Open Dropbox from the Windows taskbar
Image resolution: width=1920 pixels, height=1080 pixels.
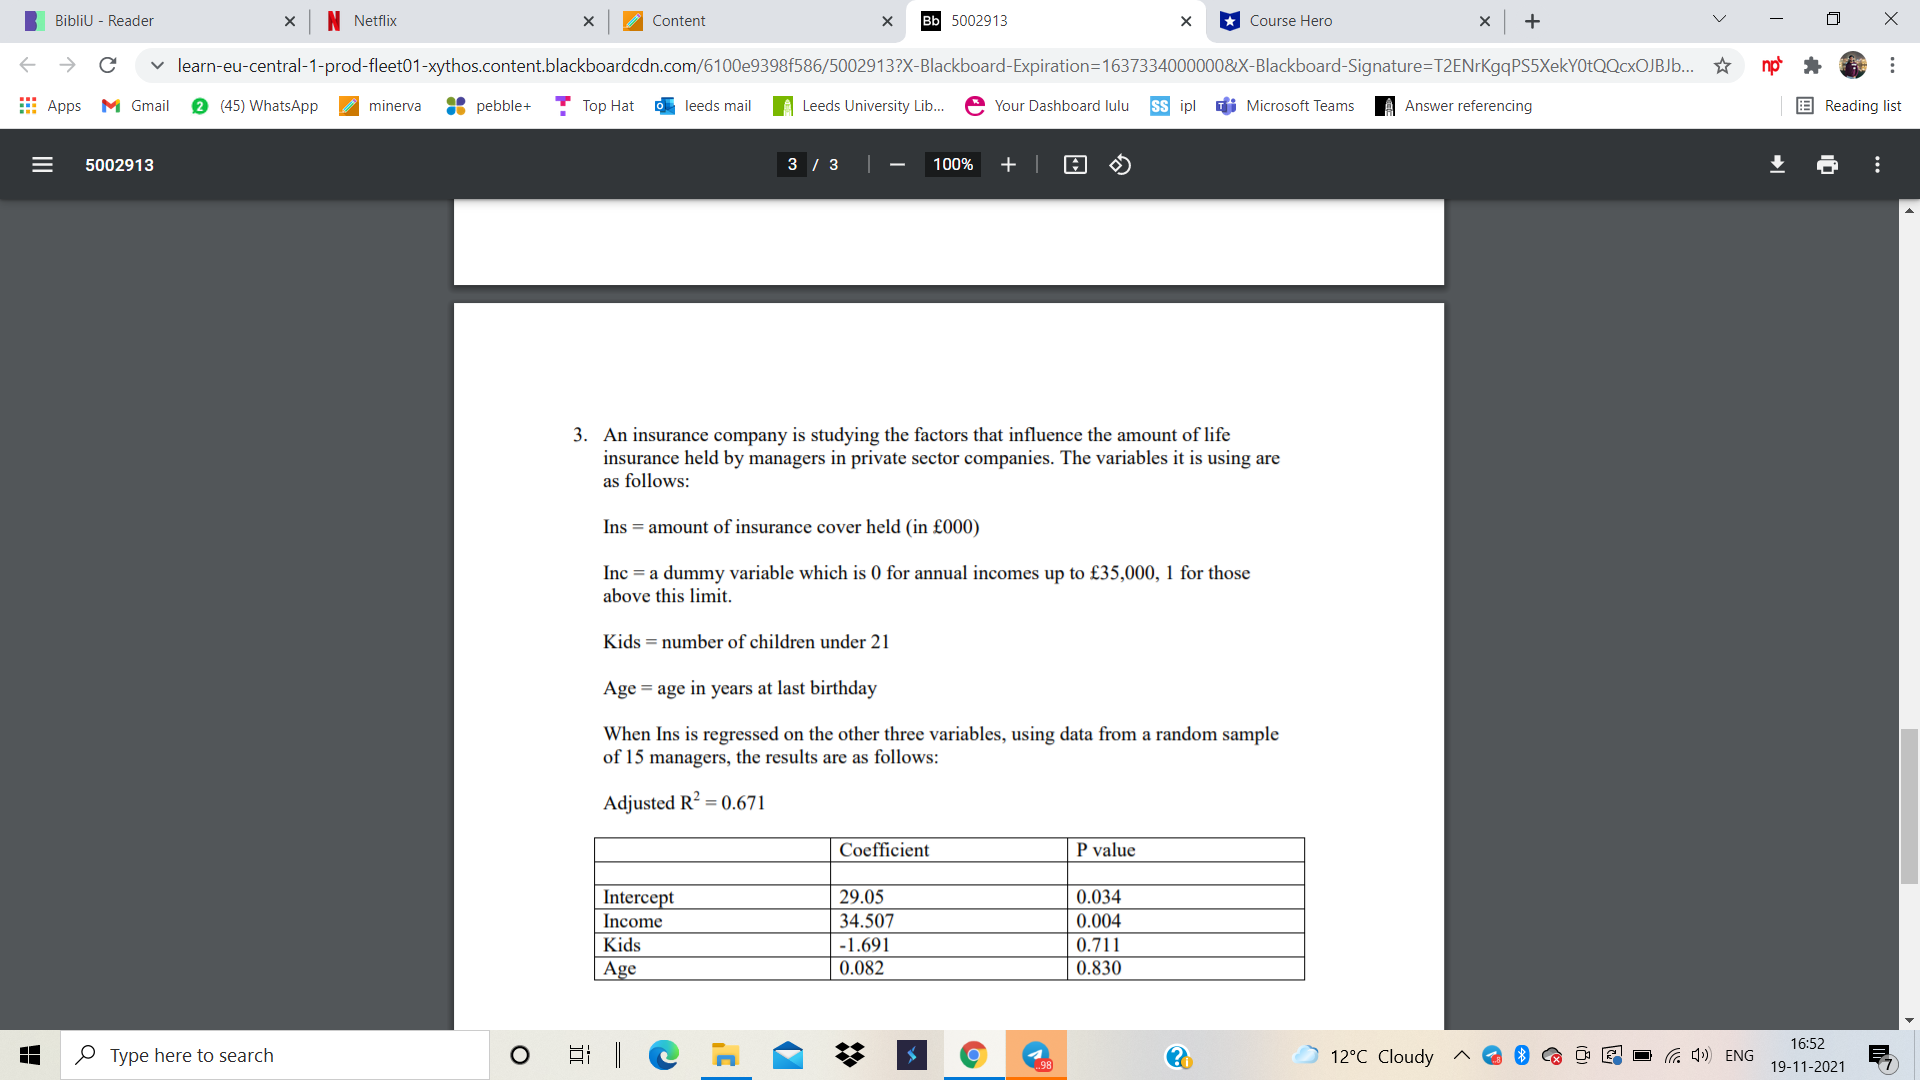(x=850, y=1056)
